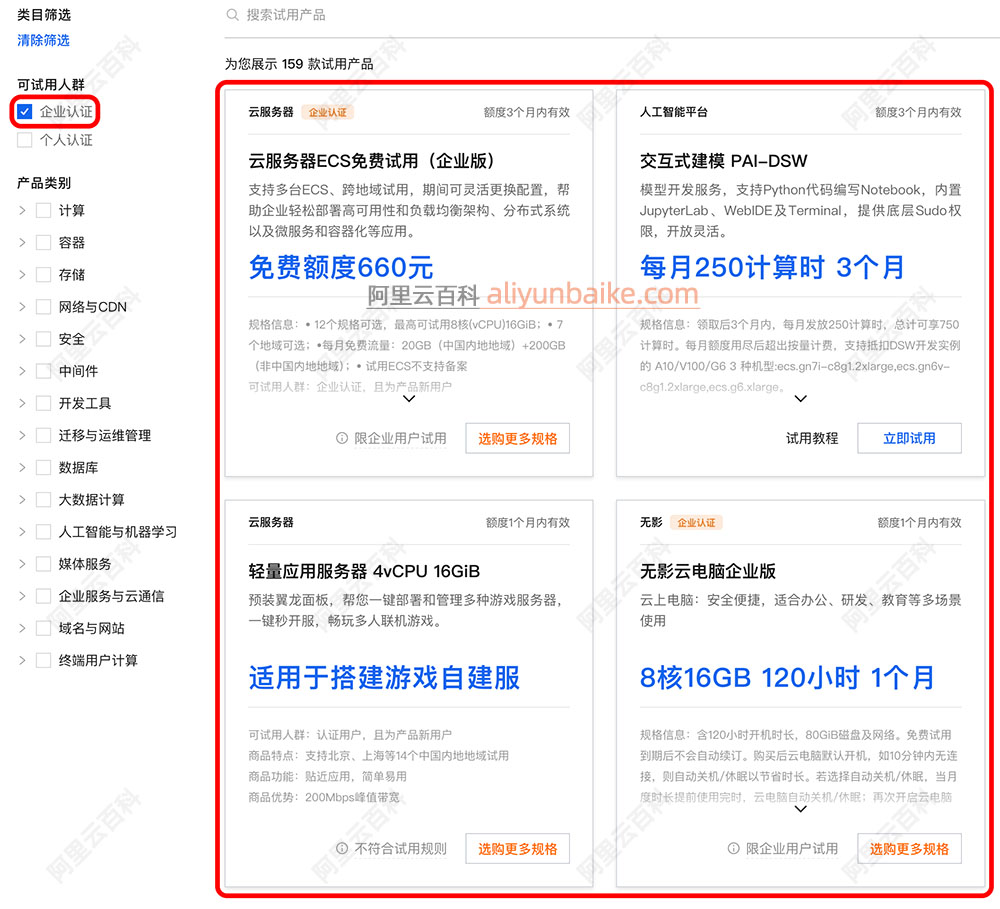Check the 容器 category checkbox
1000x909 pixels.
(43, 242)
